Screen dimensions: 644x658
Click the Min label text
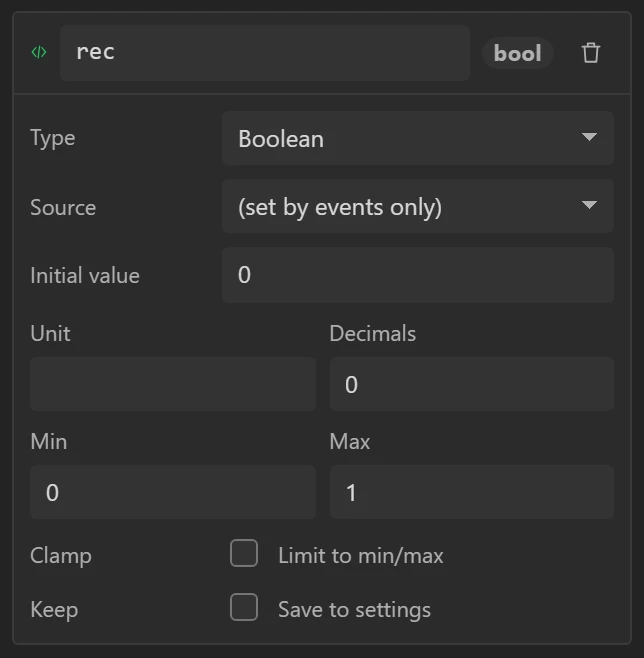(49, 441)
